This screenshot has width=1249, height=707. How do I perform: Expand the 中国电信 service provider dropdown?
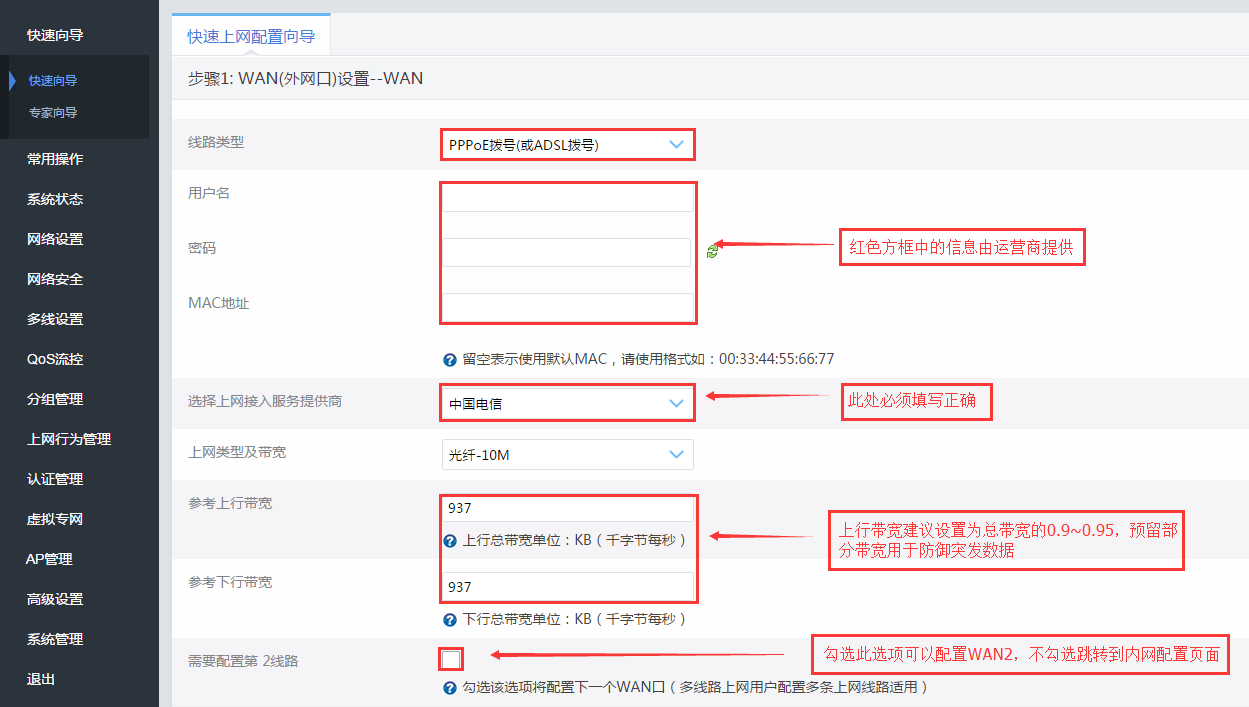point(567,404)
